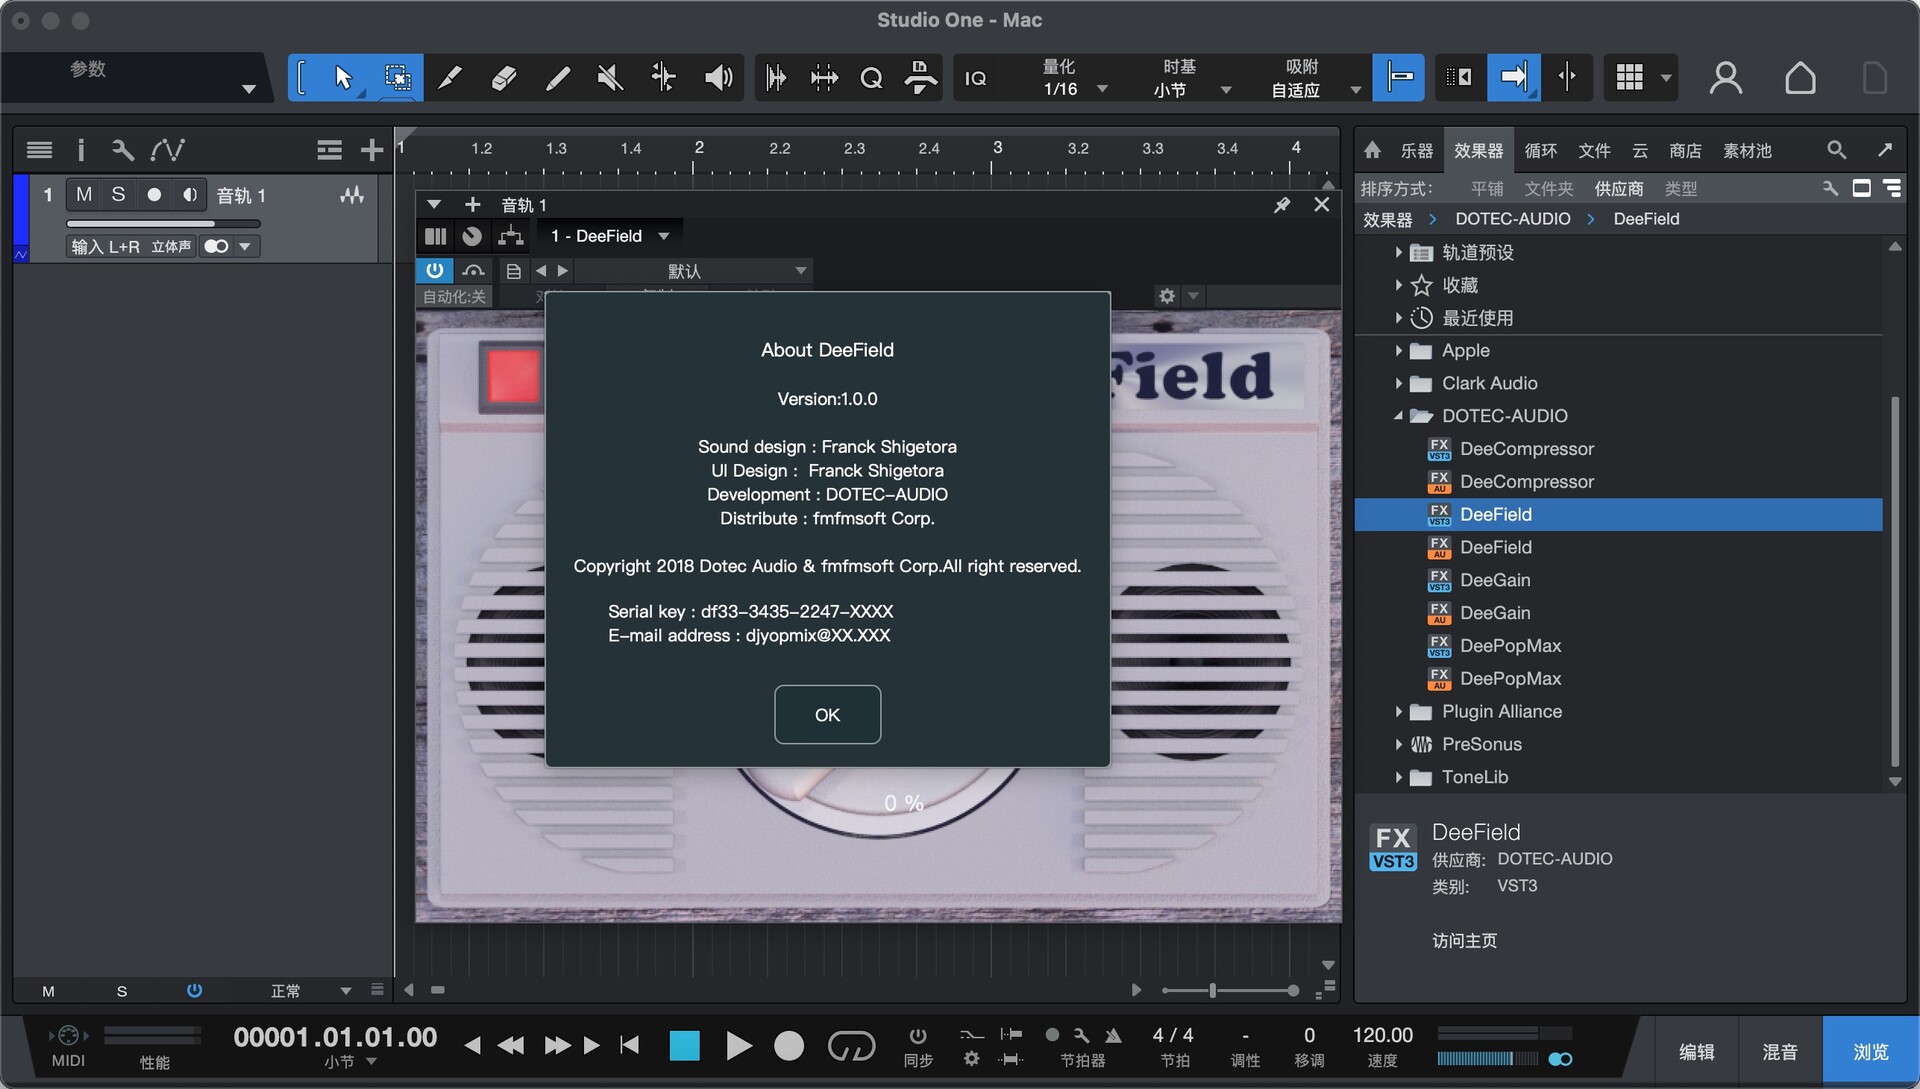Go to the Start page home icon

coord(1800,78)
